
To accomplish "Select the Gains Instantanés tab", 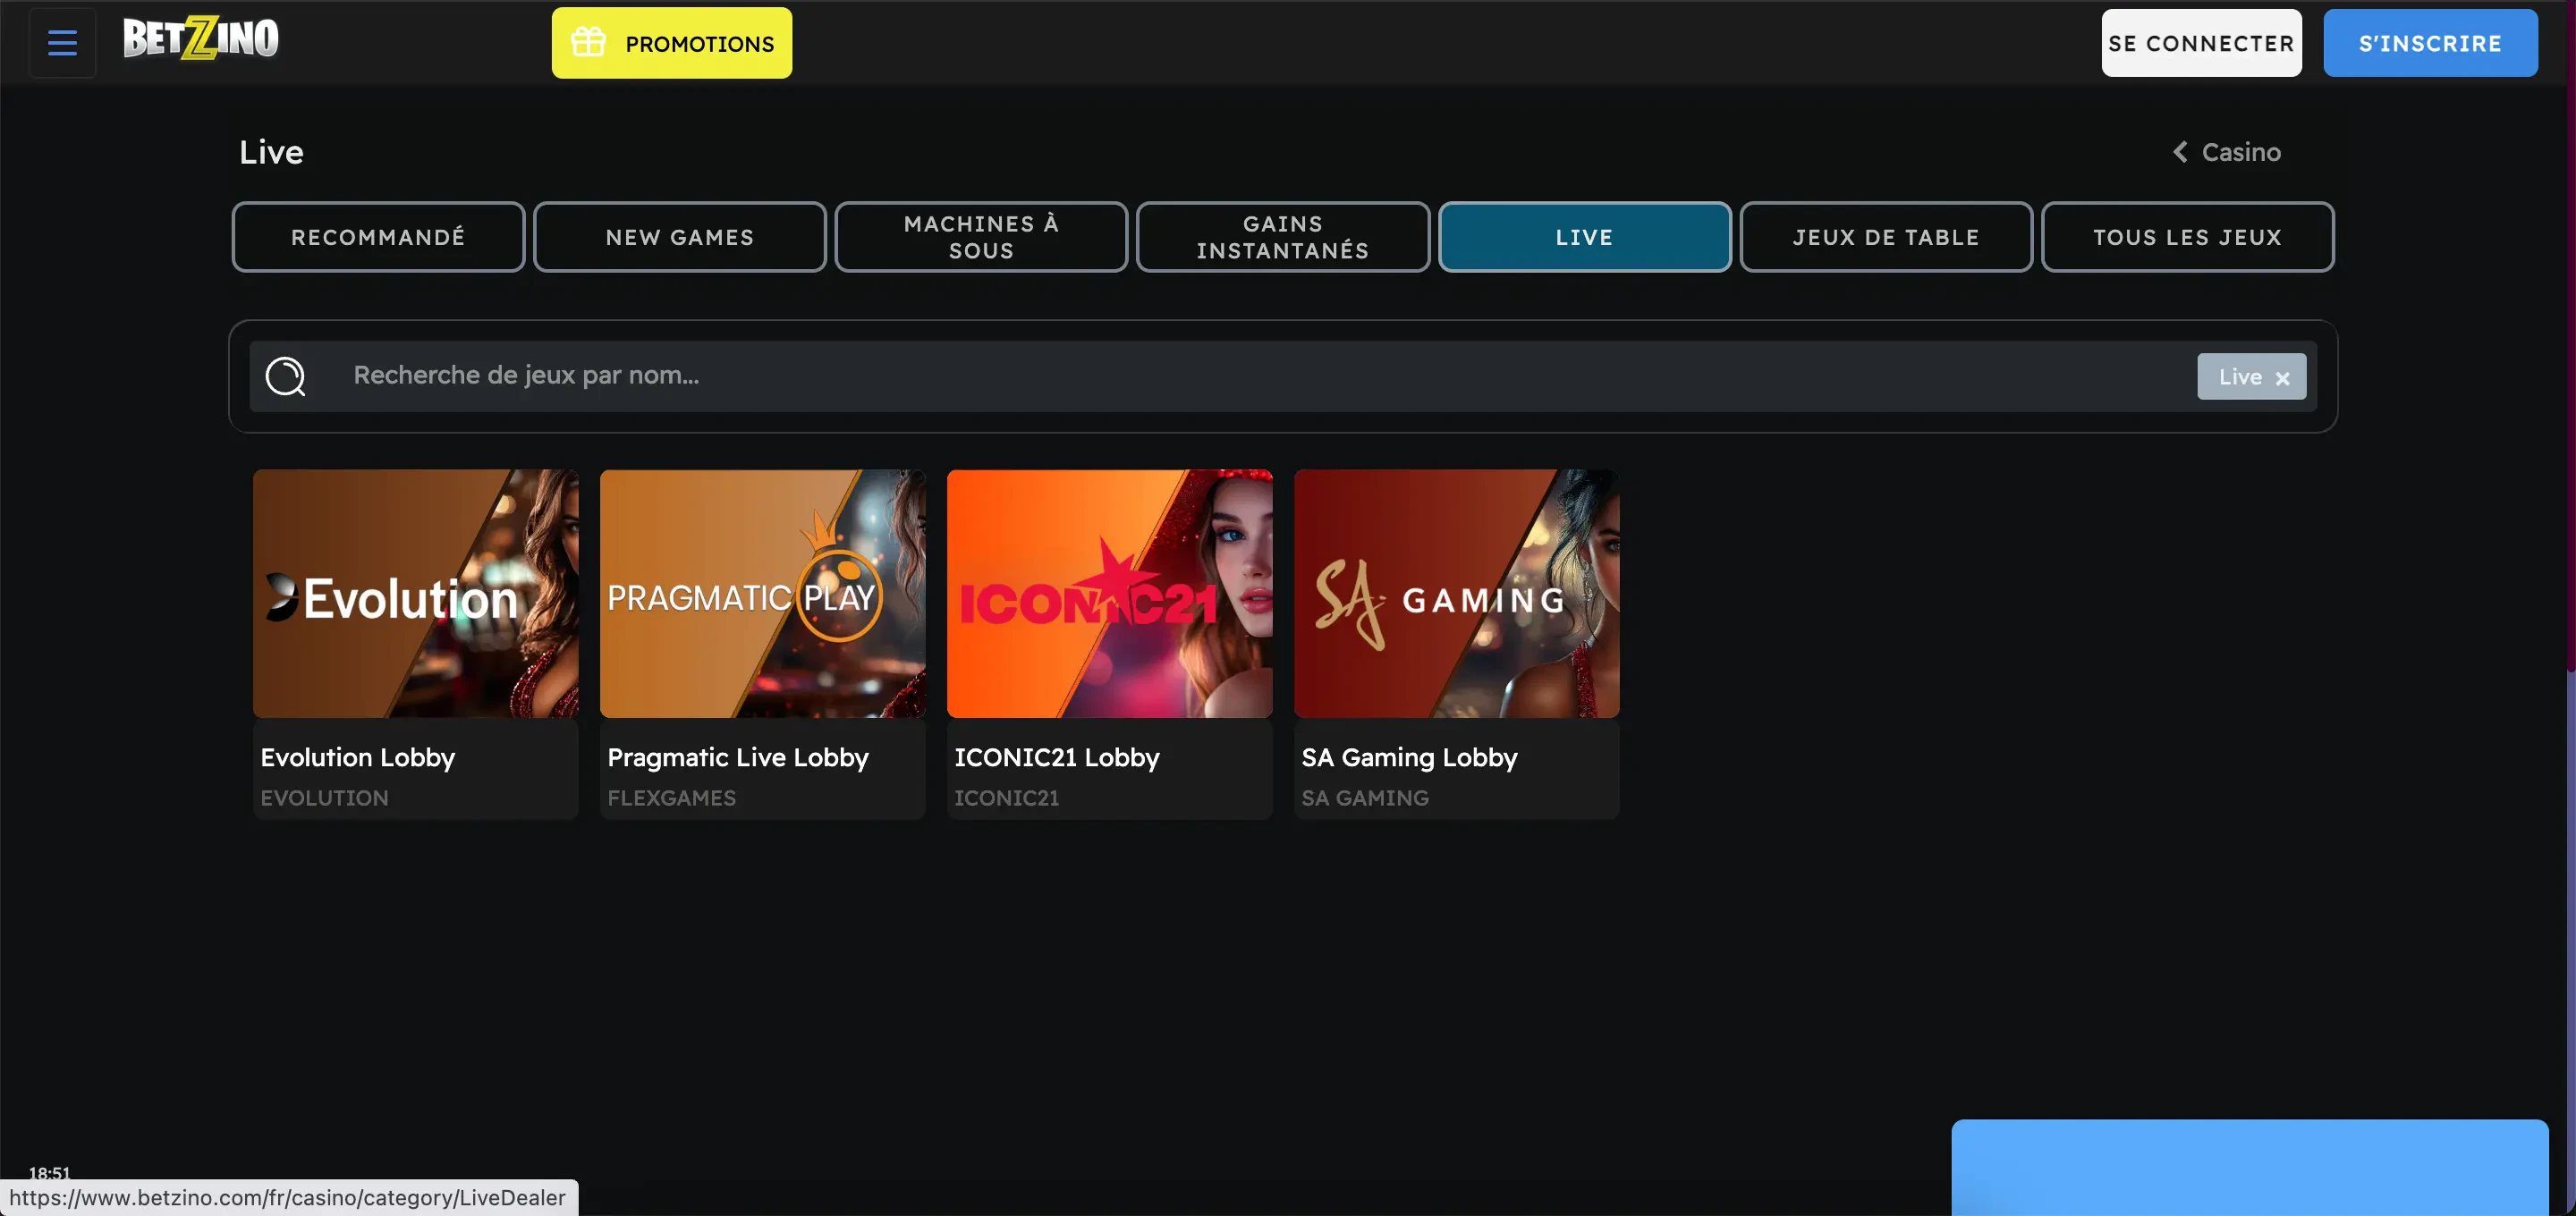I will tap(1283, 237).
